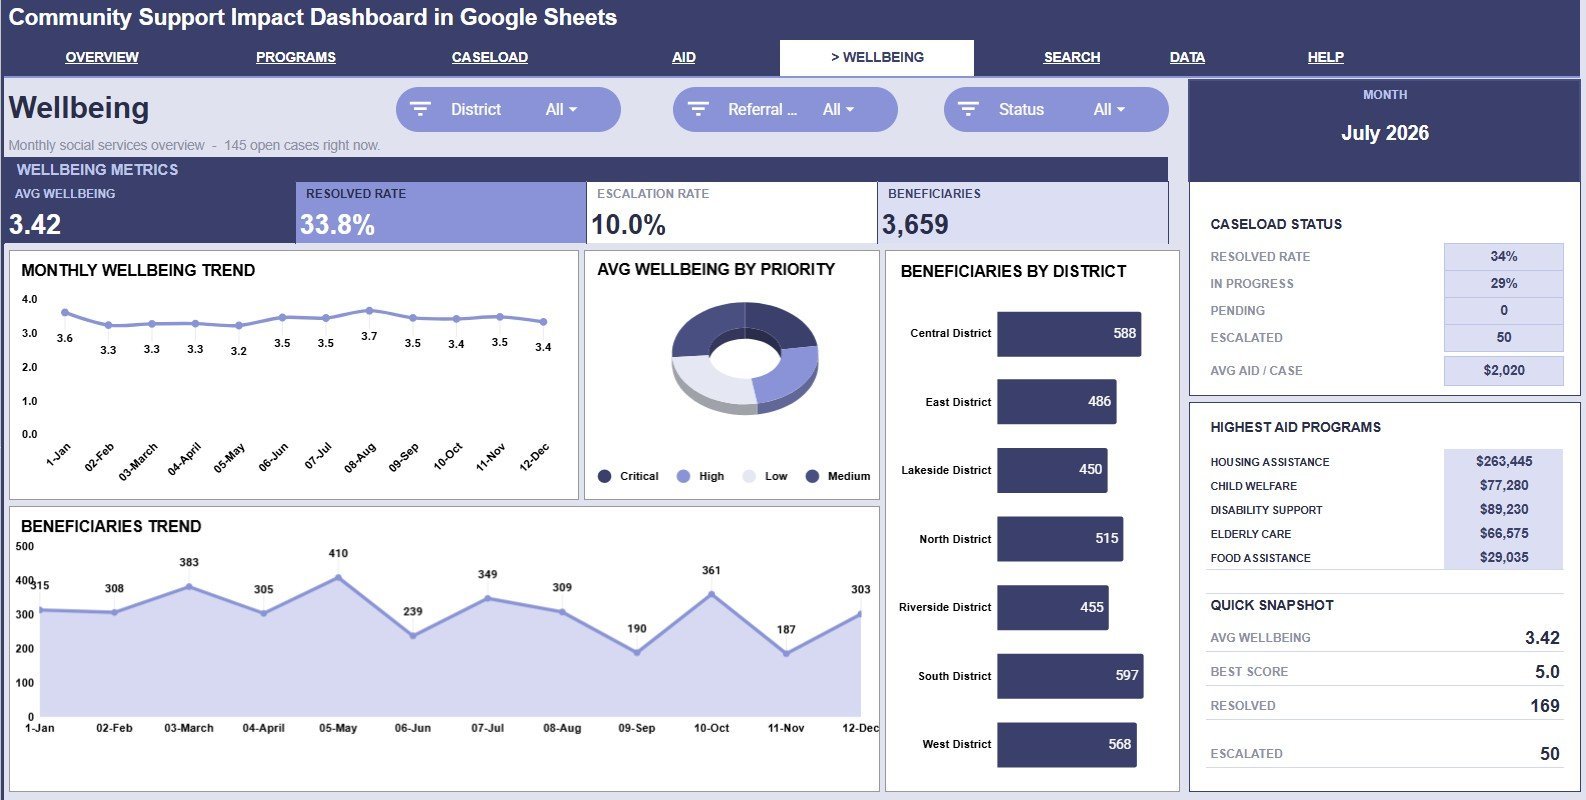Viewport: 1586px width, 800px height.
Task: Click the Status filter icon
Action: point(968,109)
